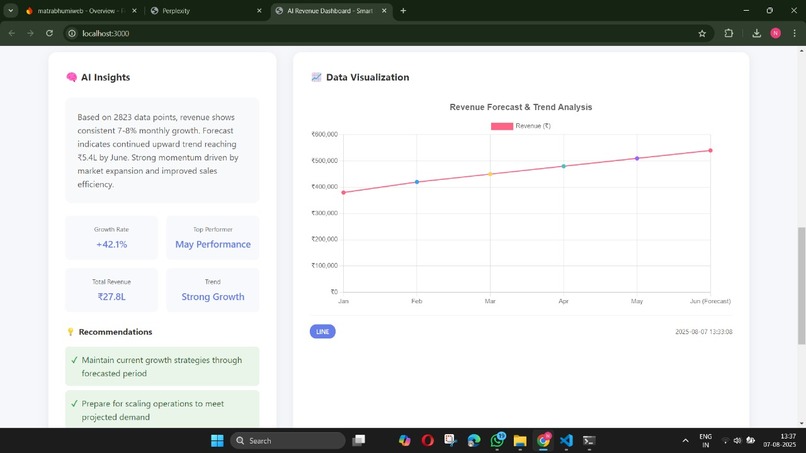Click the Growth Rate +42.1% value
806x453 pixels.
pos(112,244)
